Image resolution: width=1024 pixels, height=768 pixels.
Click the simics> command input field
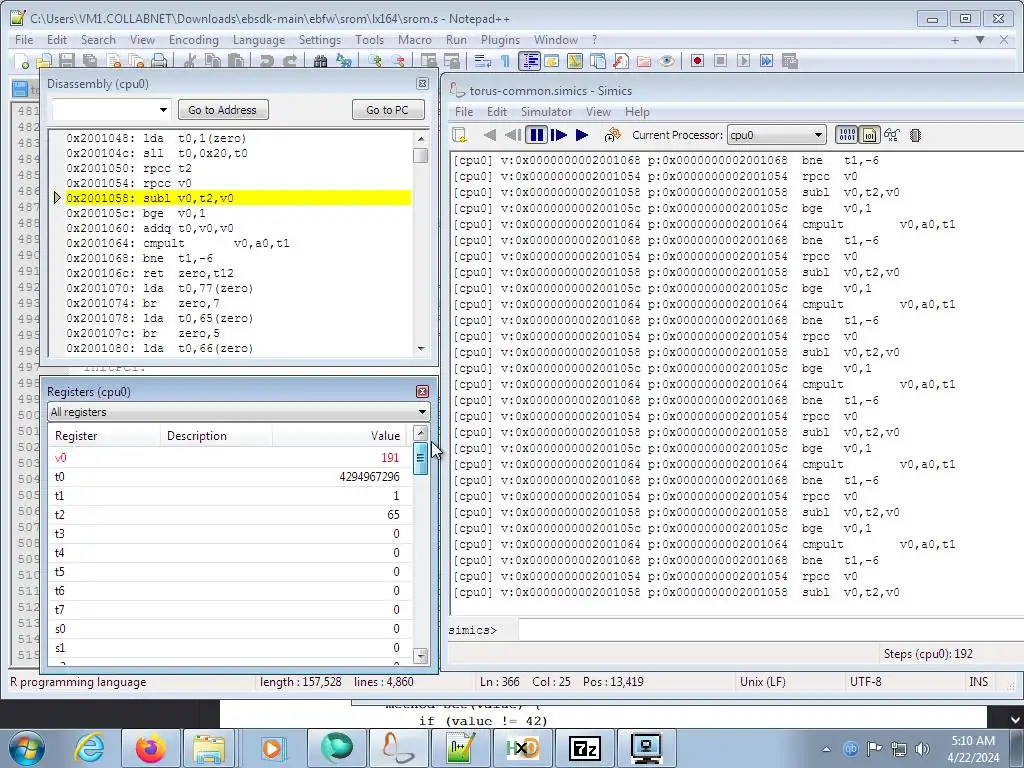pyautogui.click(x=771, y=630)
